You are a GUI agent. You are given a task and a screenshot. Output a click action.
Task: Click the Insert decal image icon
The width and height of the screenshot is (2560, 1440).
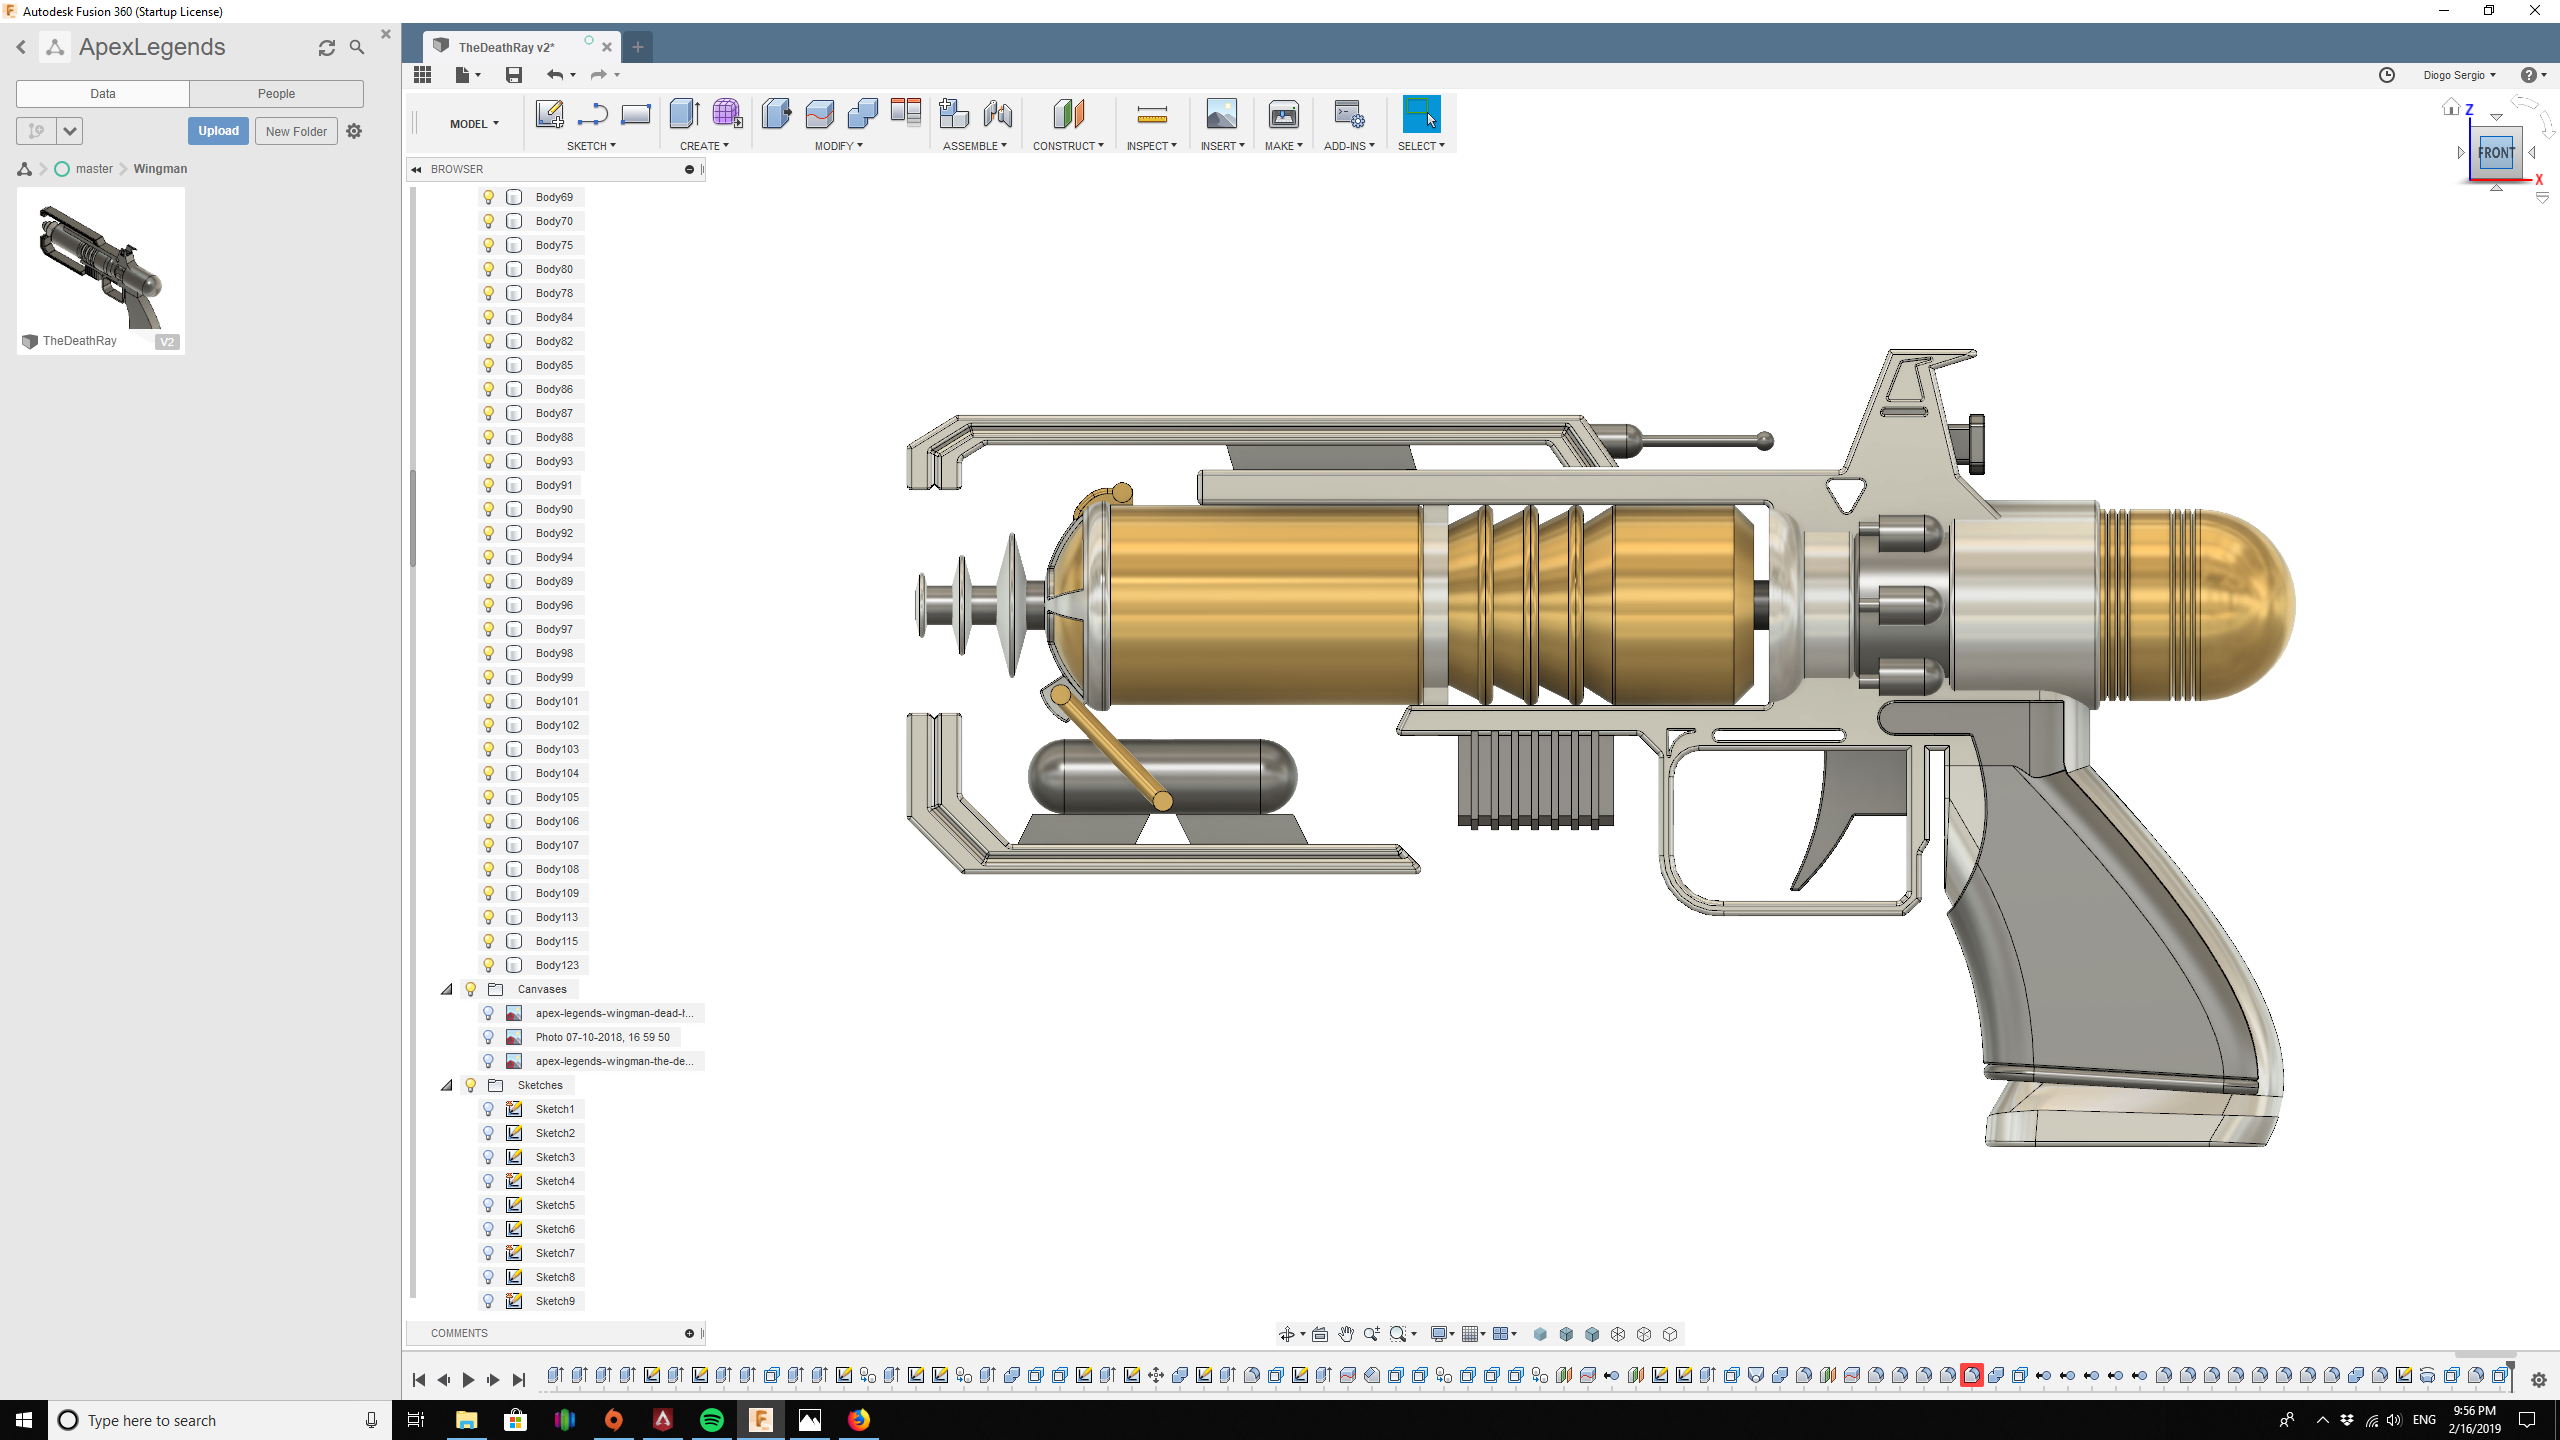(x=1222, y=114)
